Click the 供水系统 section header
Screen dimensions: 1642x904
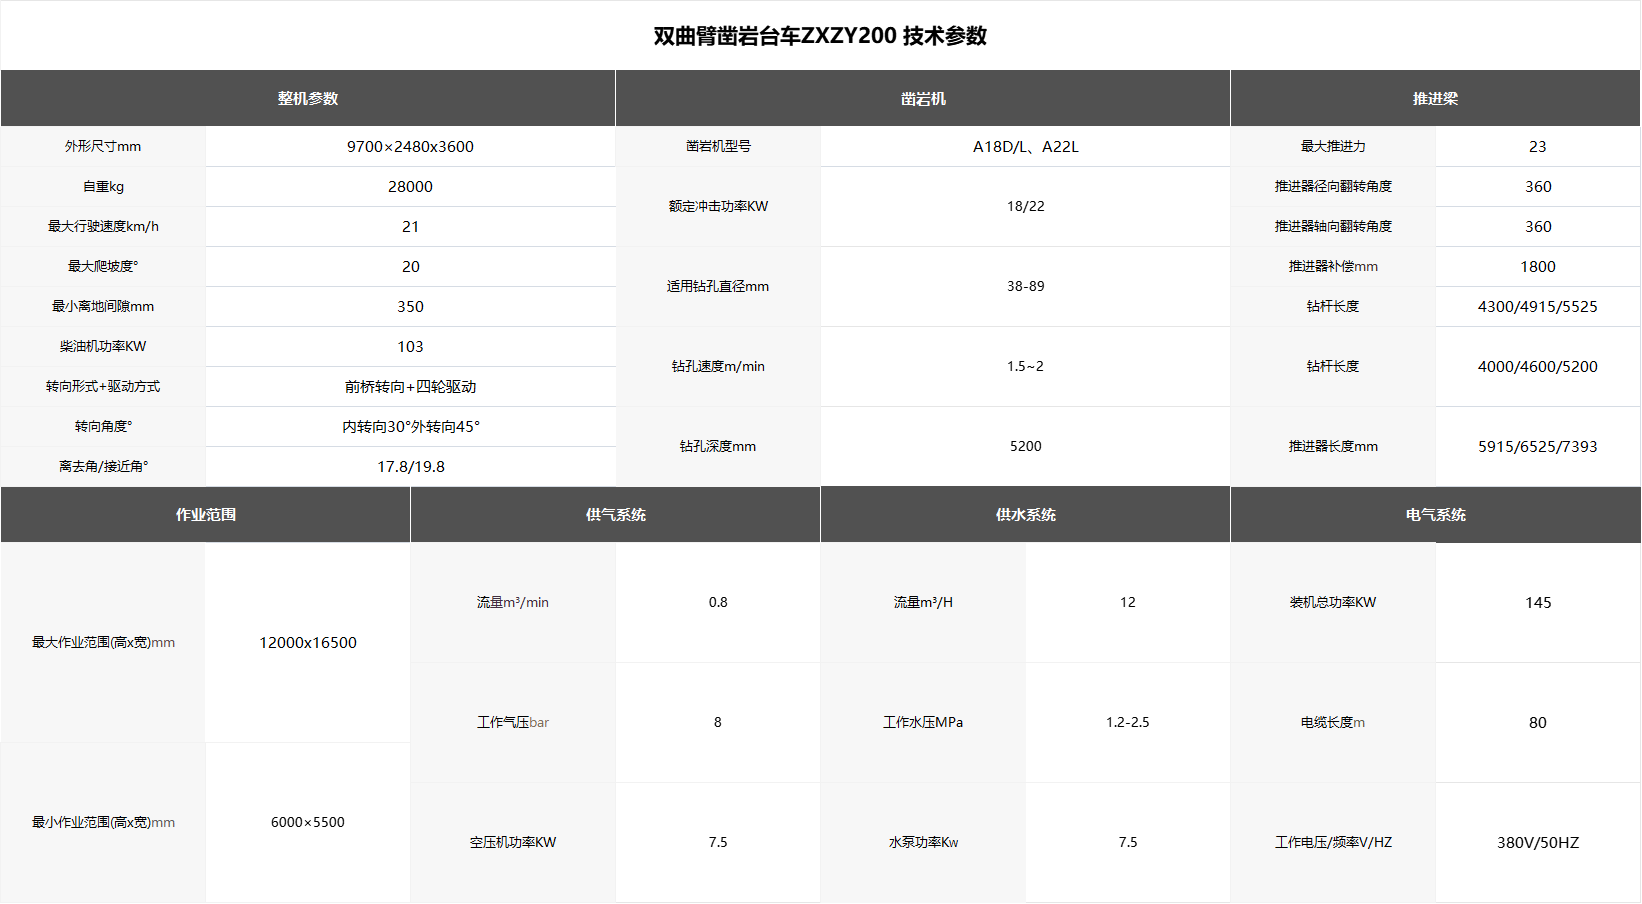1025,514
